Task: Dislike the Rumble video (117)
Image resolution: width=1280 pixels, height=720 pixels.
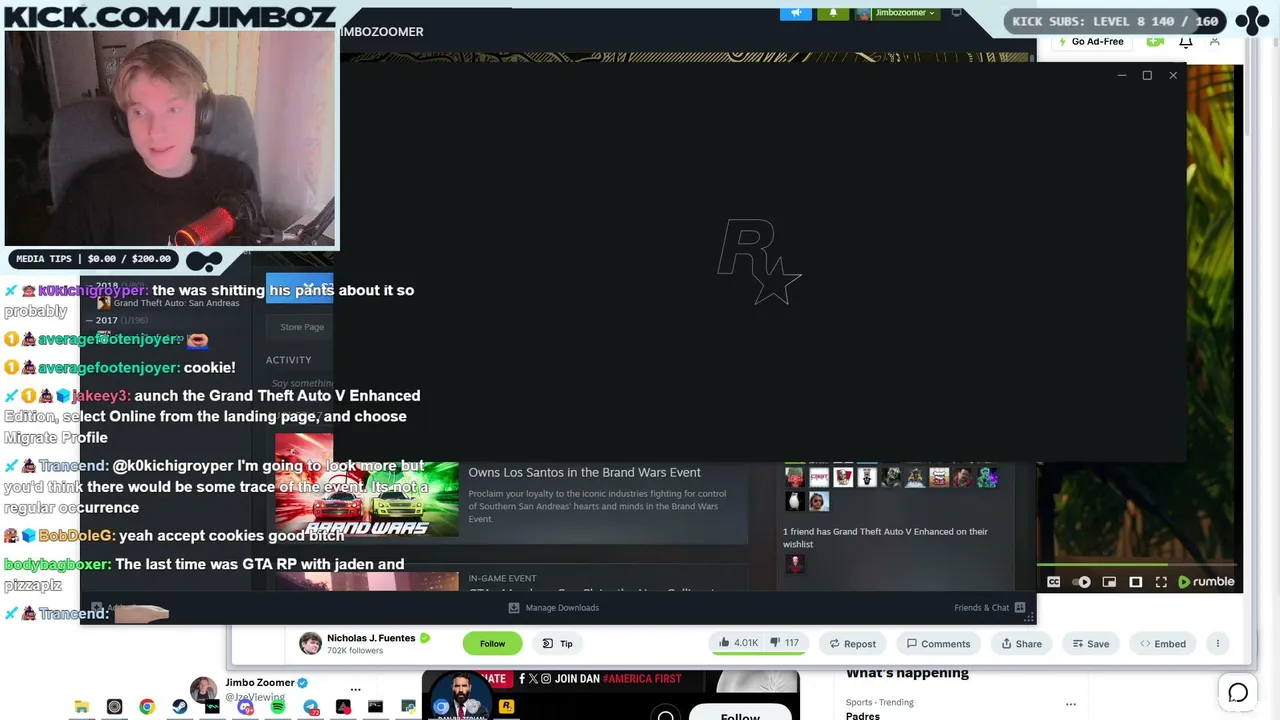Action: pyautogui.click(x=785, y=643)
